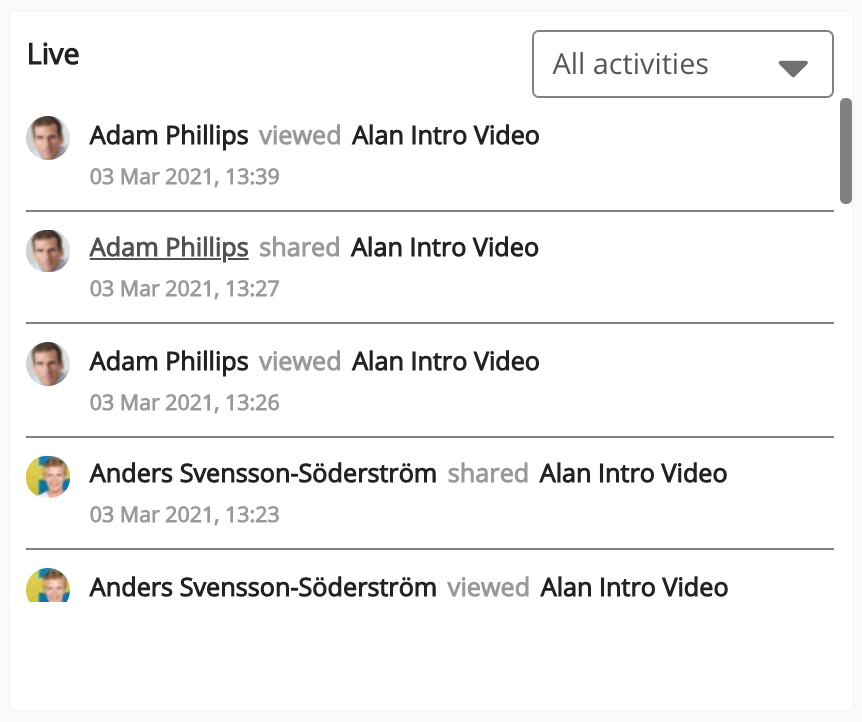Open Anders Svensson-Söderström name in bottom viewed entry

tap(263, 587)
